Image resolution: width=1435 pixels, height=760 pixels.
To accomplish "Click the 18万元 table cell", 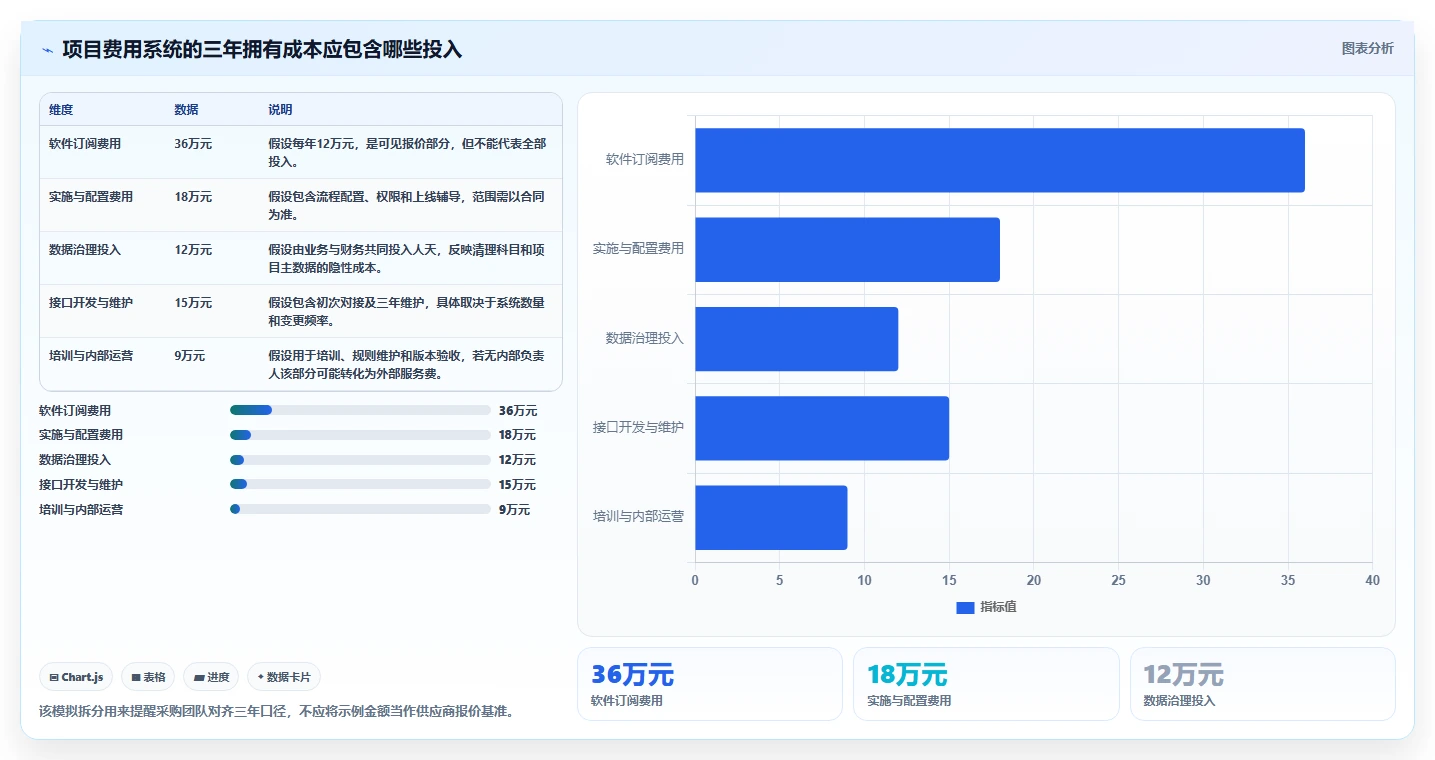I will pos(193,197).
